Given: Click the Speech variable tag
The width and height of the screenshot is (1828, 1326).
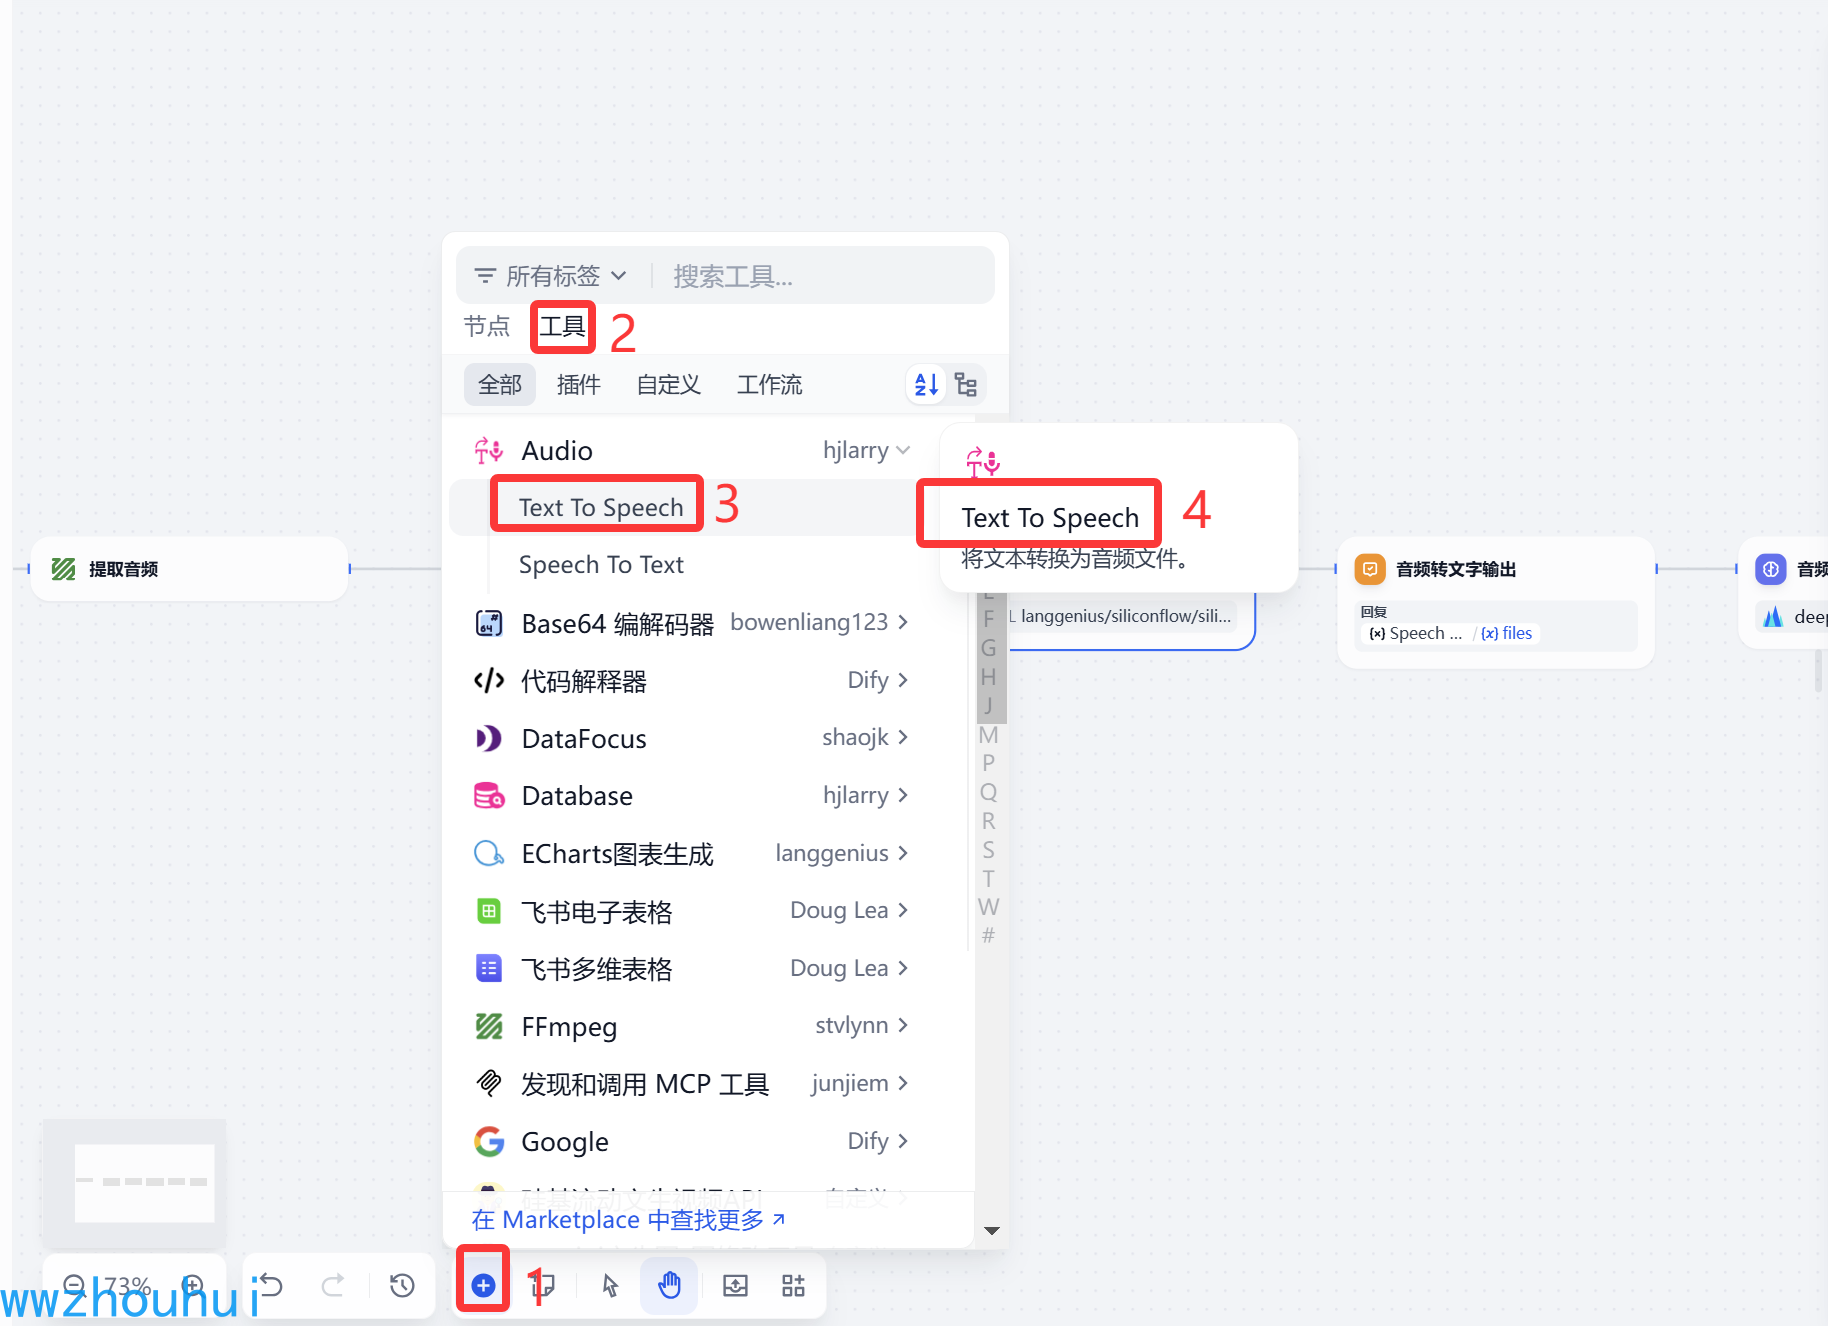Looking at the screenshot, I should click(1415, 633).
